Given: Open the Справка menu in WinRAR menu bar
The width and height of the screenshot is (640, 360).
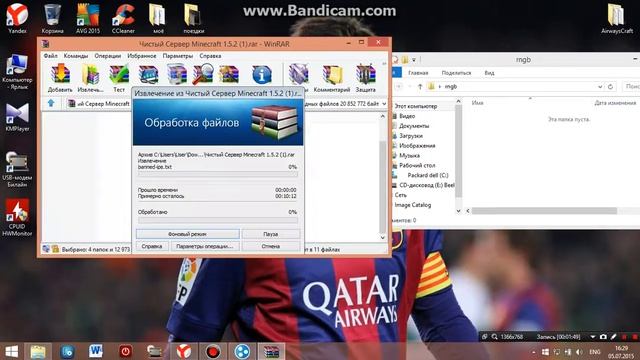Looking at the screenshot, I should 210,56.
